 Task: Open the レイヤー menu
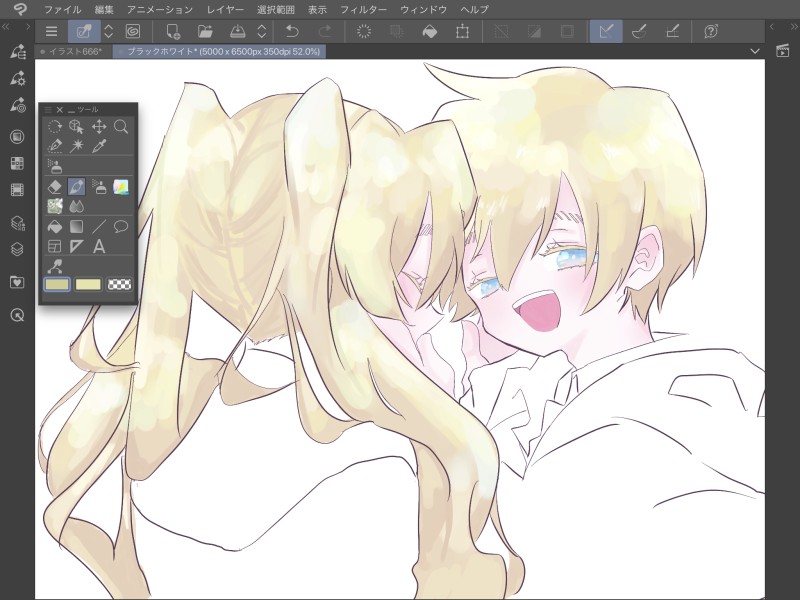(225, 9)
